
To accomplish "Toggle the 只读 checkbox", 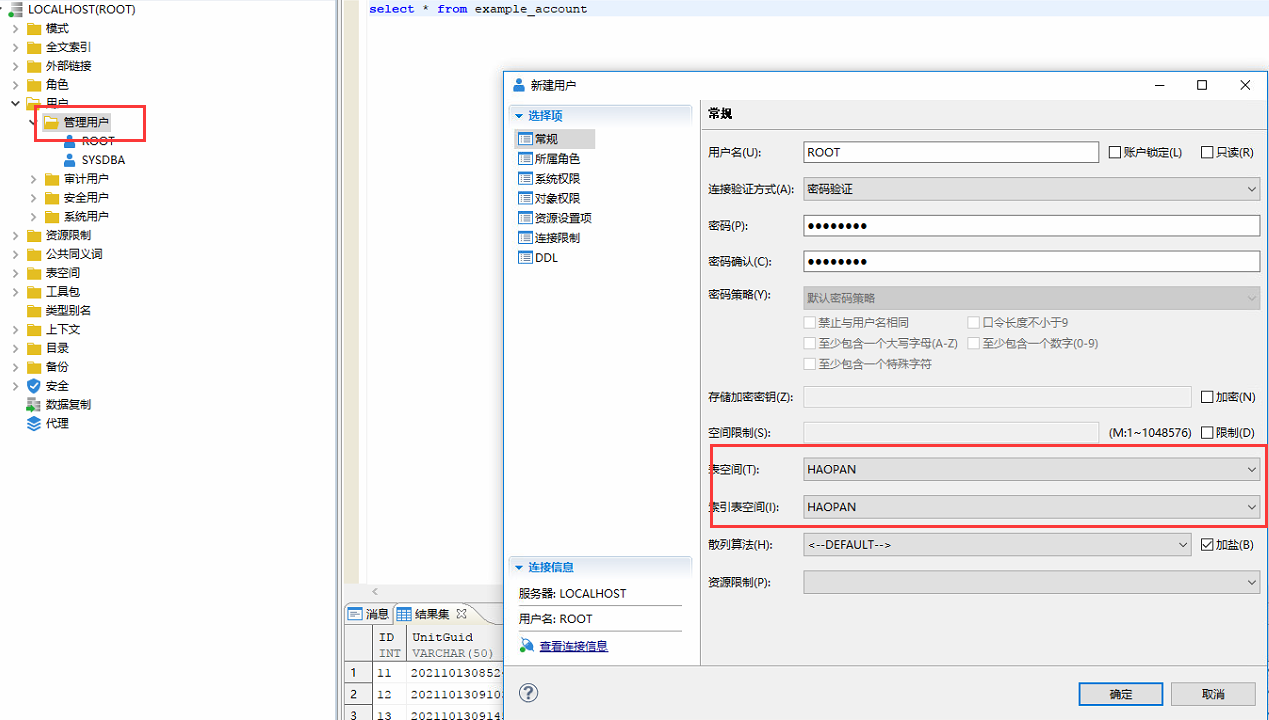I will [1207, 153].
